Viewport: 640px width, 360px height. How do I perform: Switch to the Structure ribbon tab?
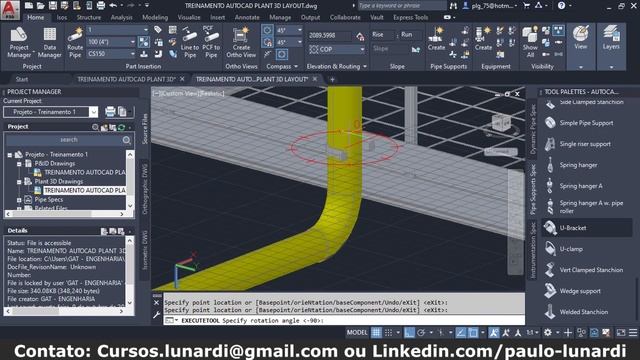89,18
